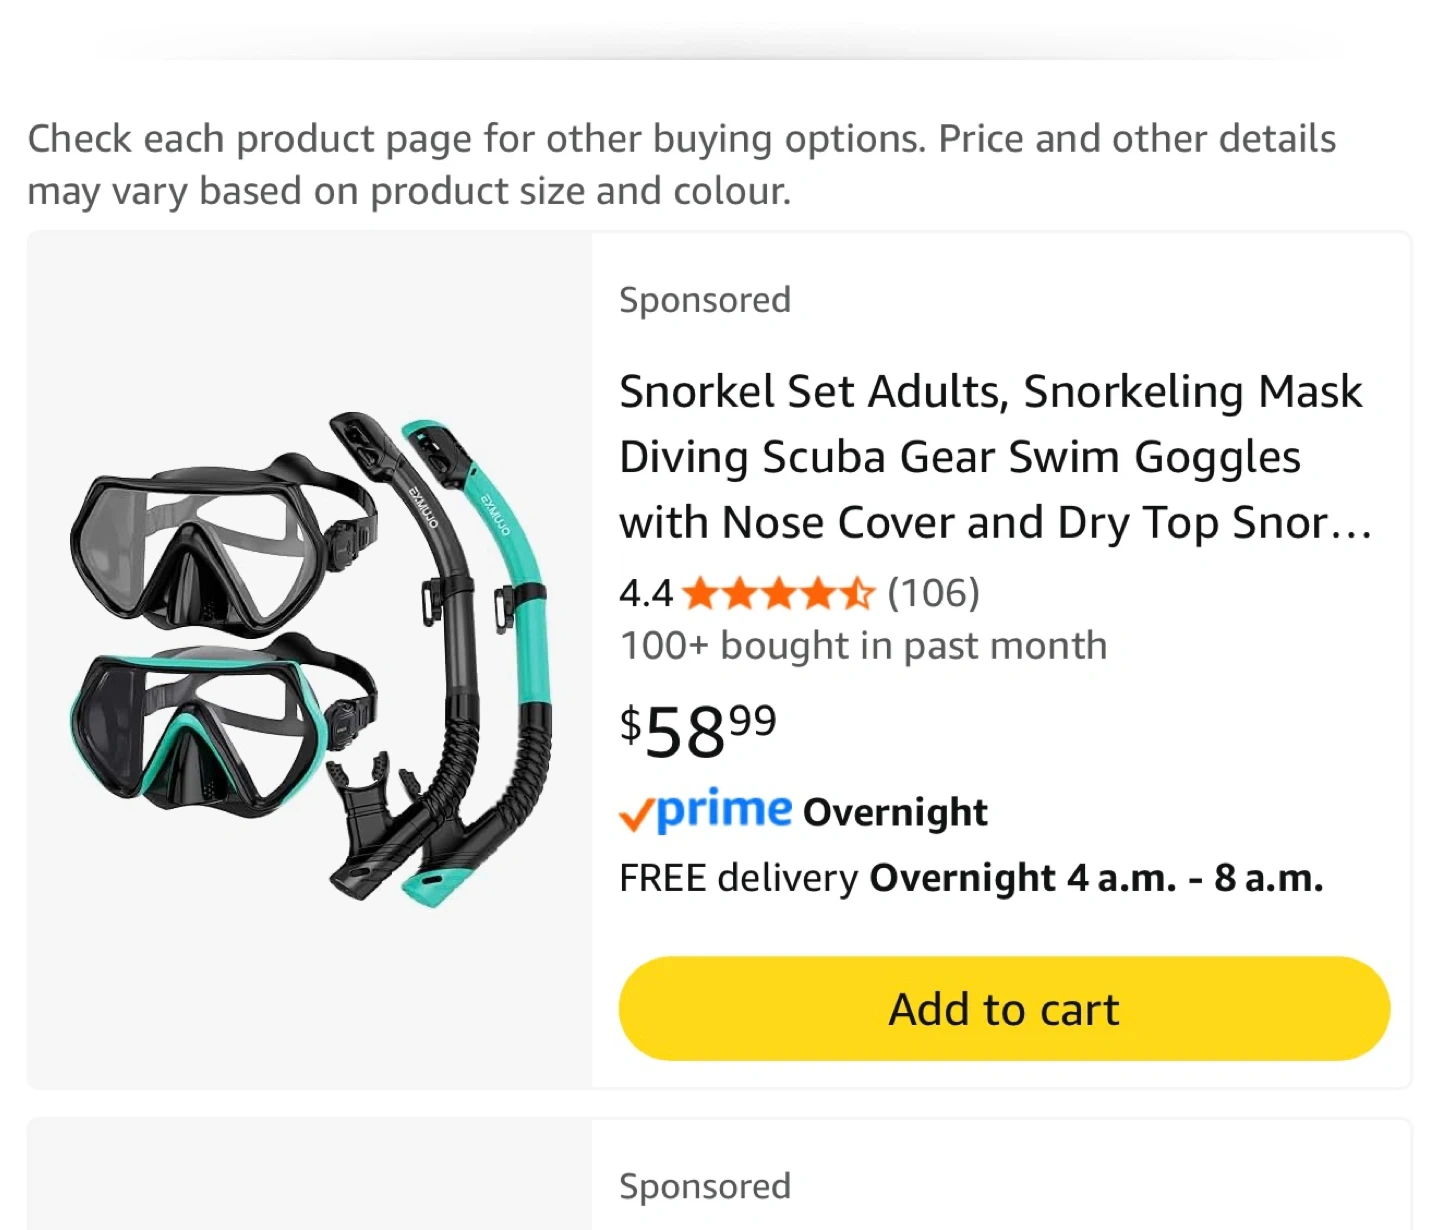Screen dimensions: 1440x1230
Task: Click the Prime logo badge
Action: (724, 810)
